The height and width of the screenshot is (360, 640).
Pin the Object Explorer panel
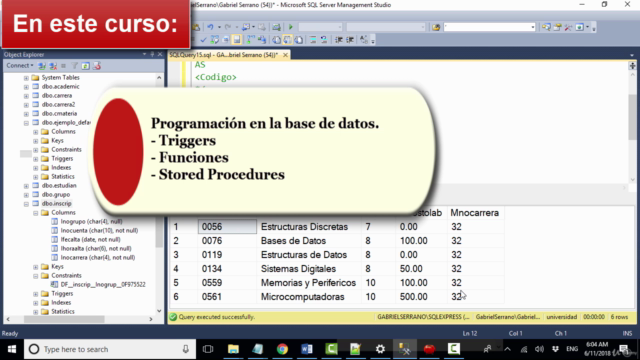(x=152, y=54)
